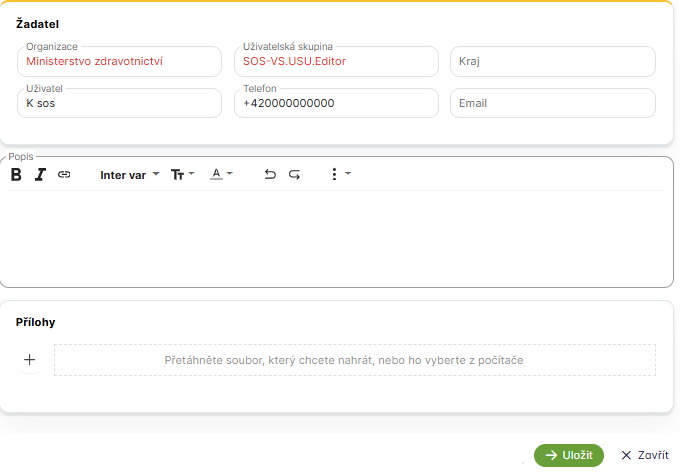
Task: Edit the Telefon number field
Action: [x=336, y=103]
